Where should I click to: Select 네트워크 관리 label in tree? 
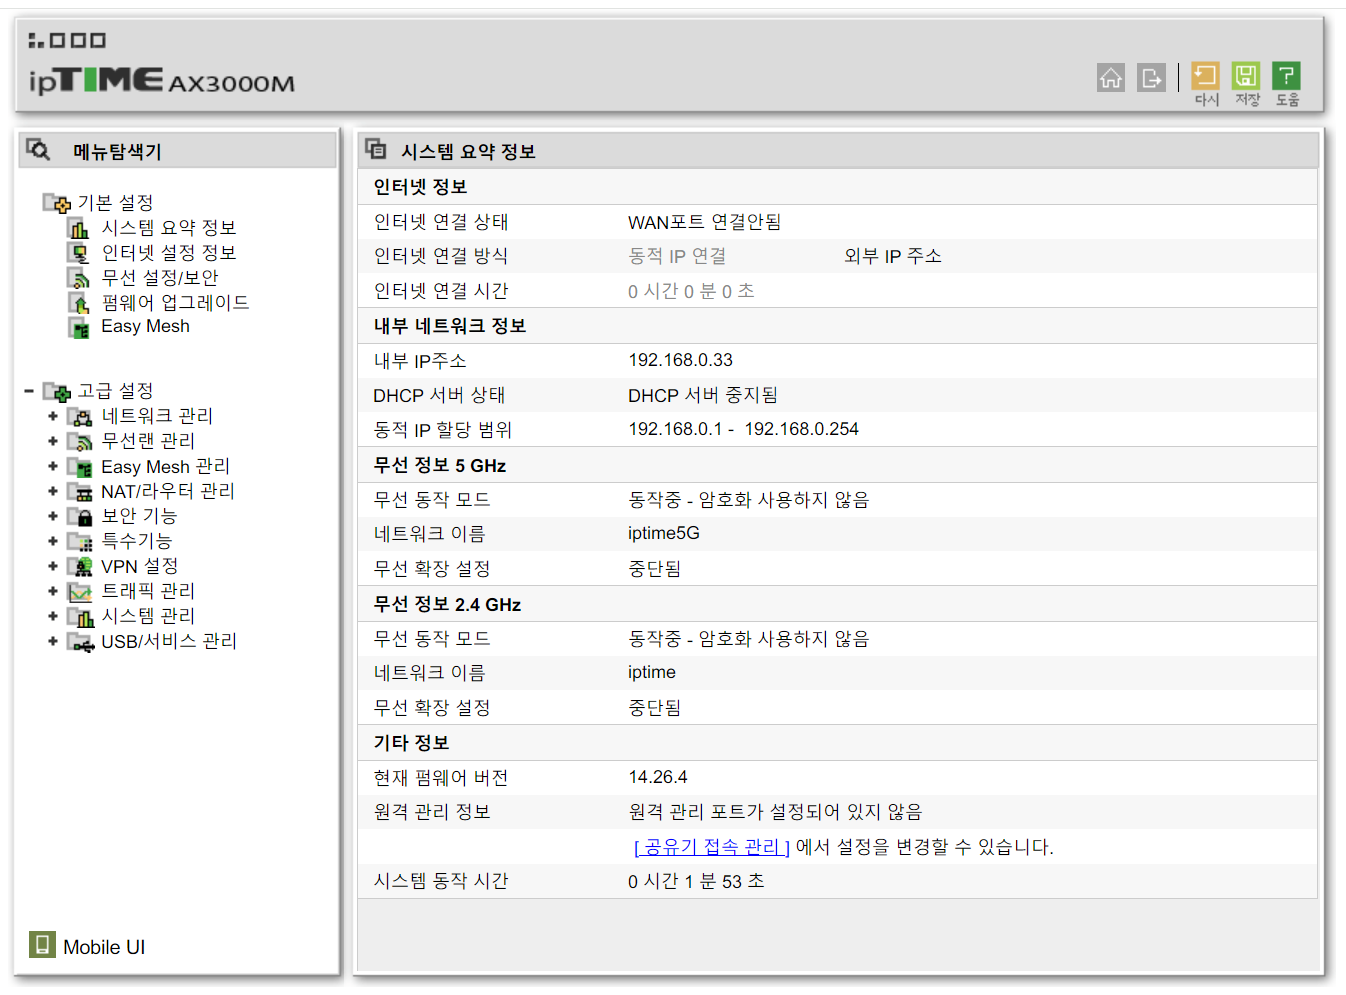(x=157, y=416)
